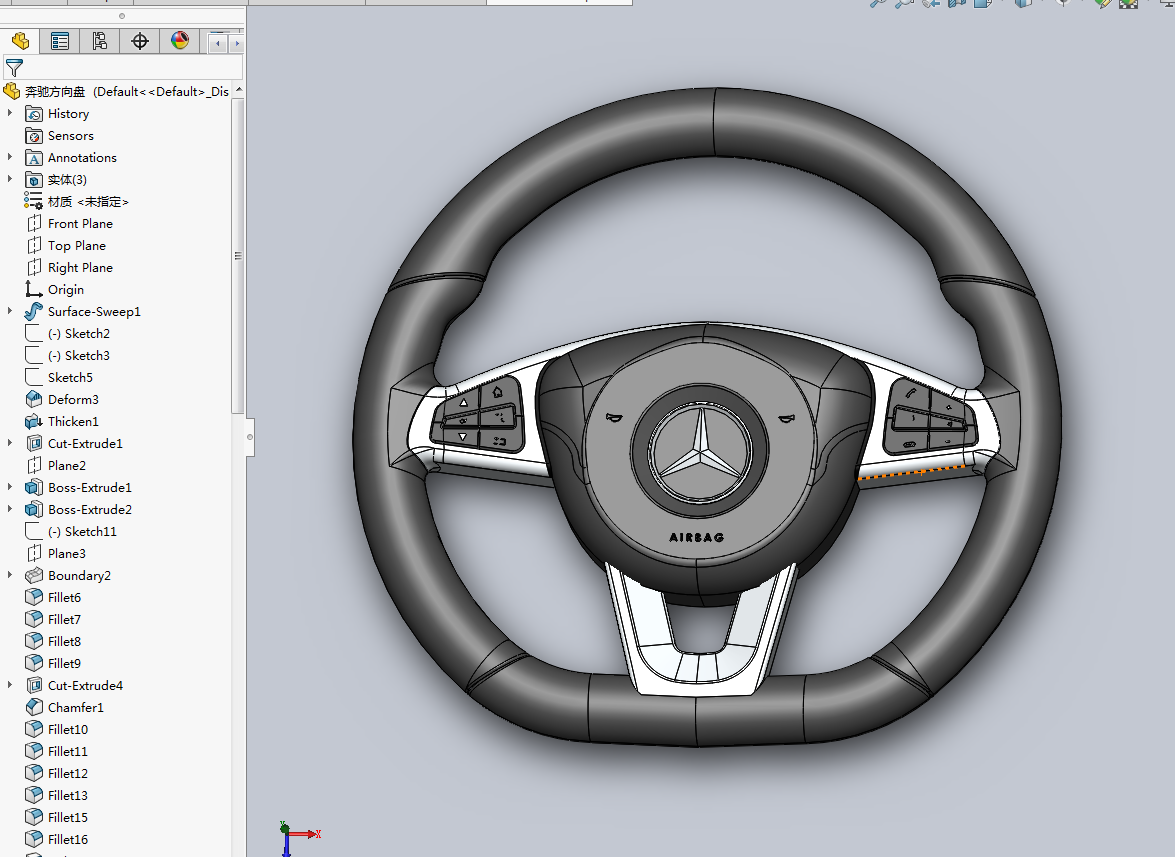Select Fillet7 in the tree

[64, 620]
